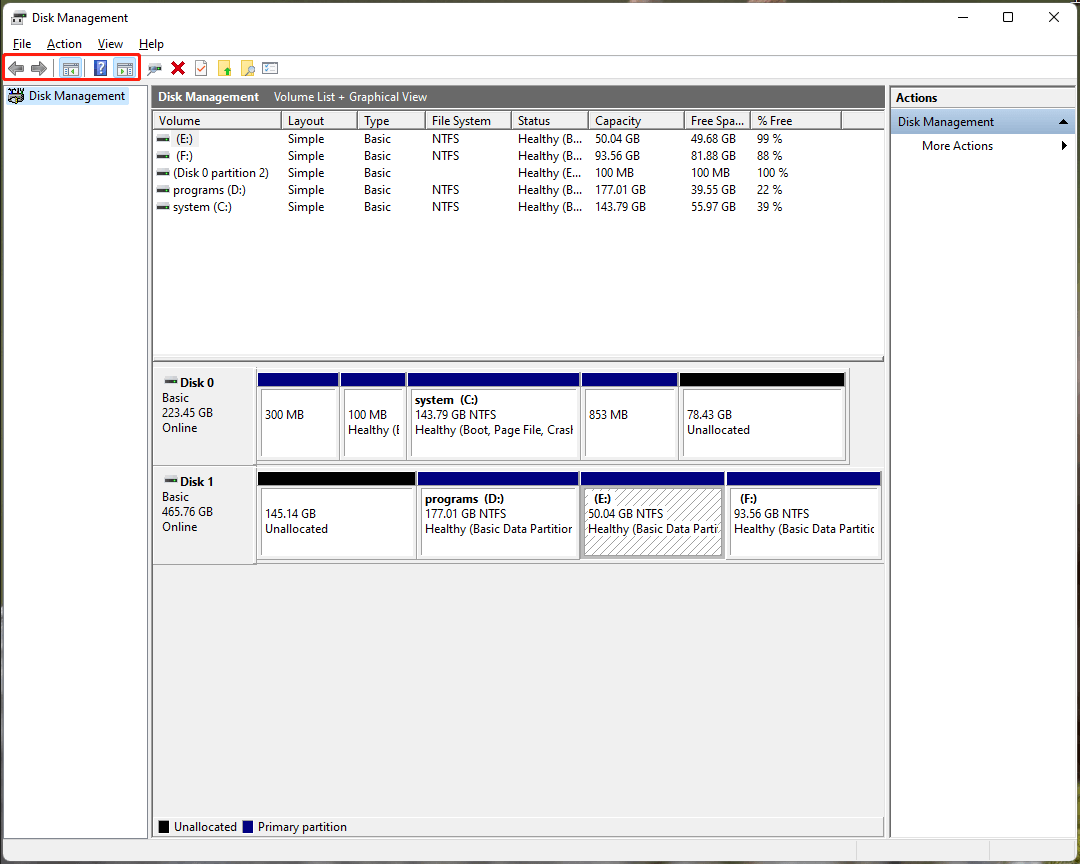Open Help using the question mark toolbar icon

click(x=100, y=68)
